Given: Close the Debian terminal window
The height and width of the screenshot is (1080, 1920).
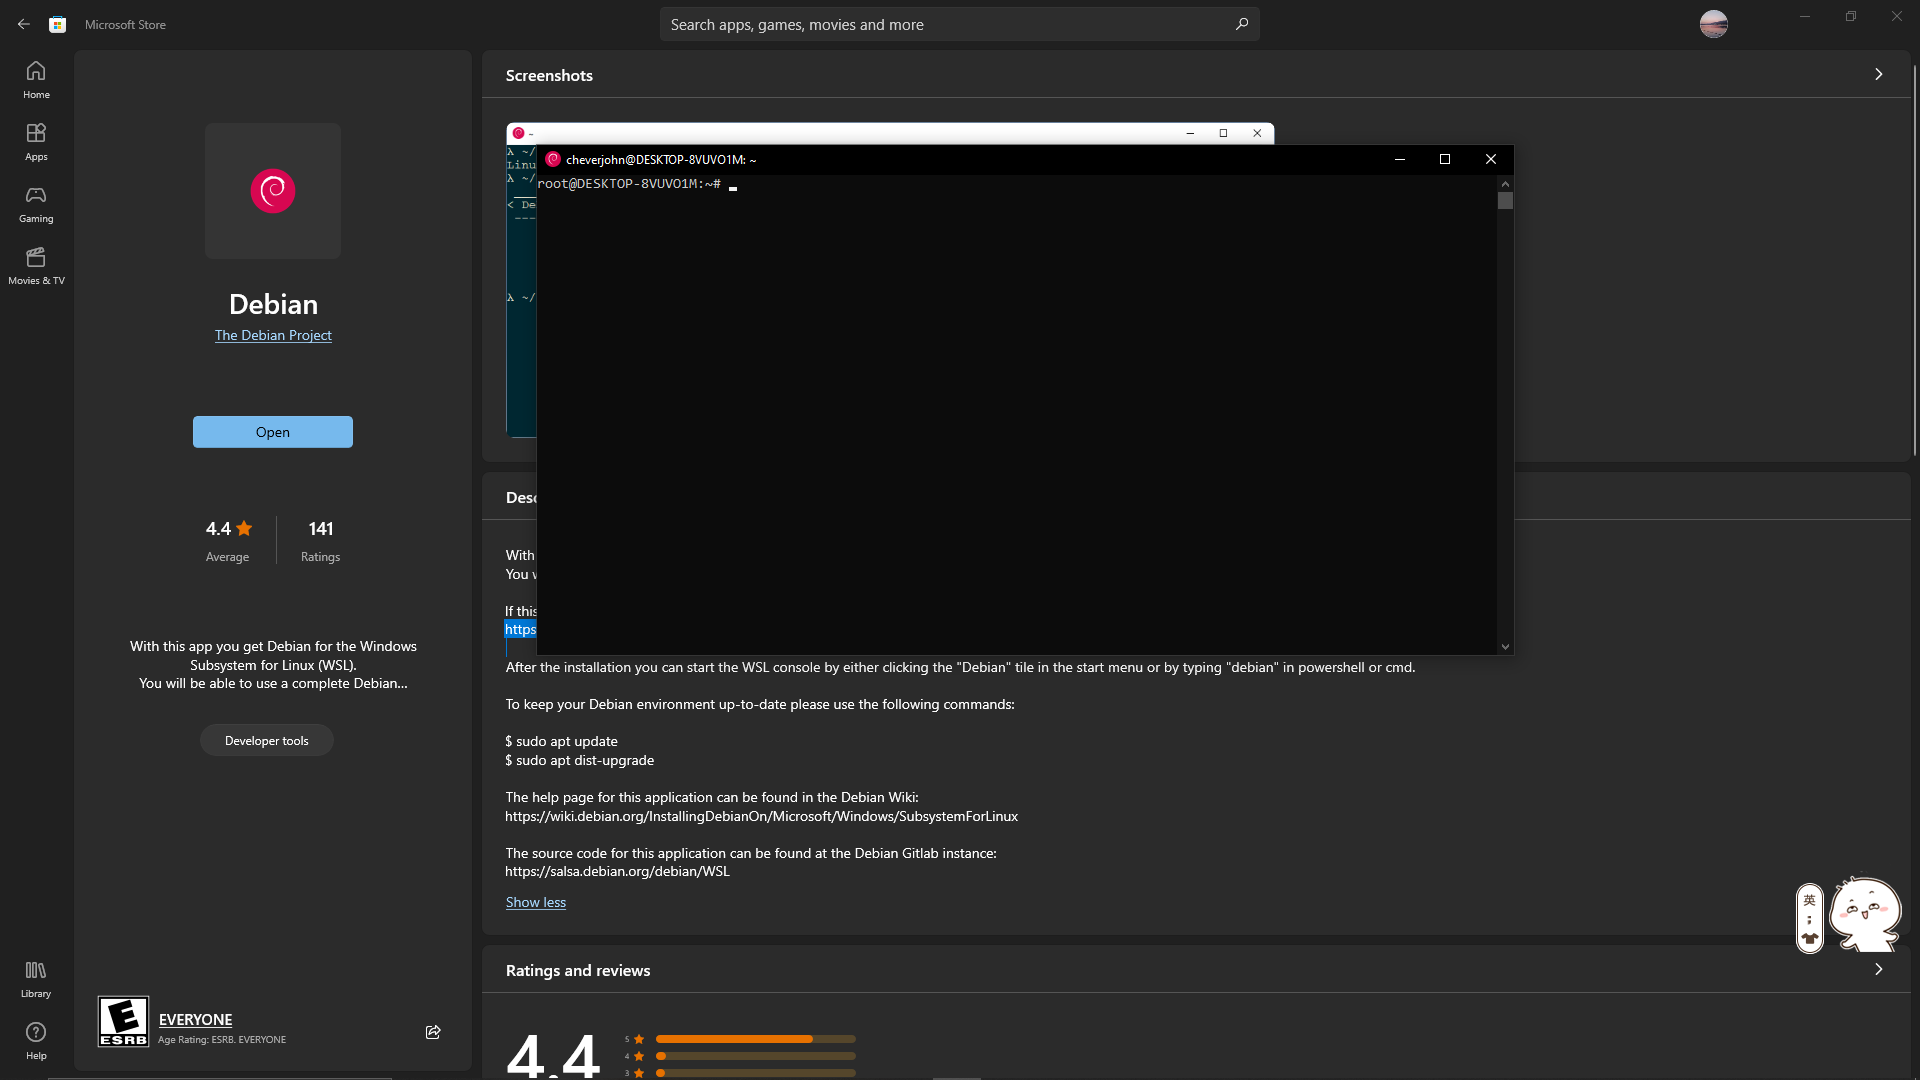Looking at the screenshot, I should point(1491,159).
